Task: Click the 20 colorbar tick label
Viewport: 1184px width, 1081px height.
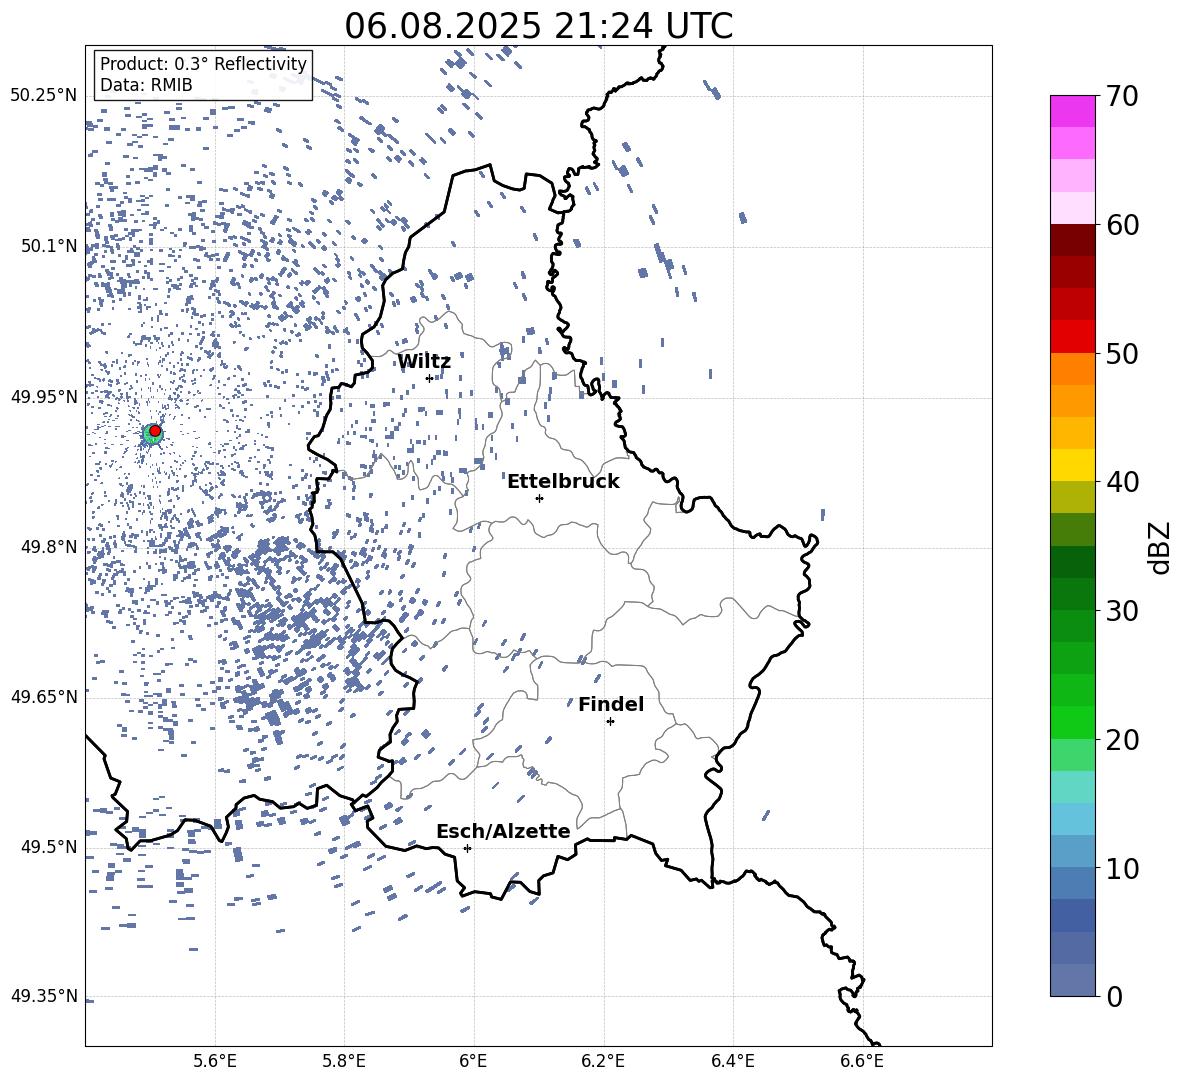Action: [1122, 740]
